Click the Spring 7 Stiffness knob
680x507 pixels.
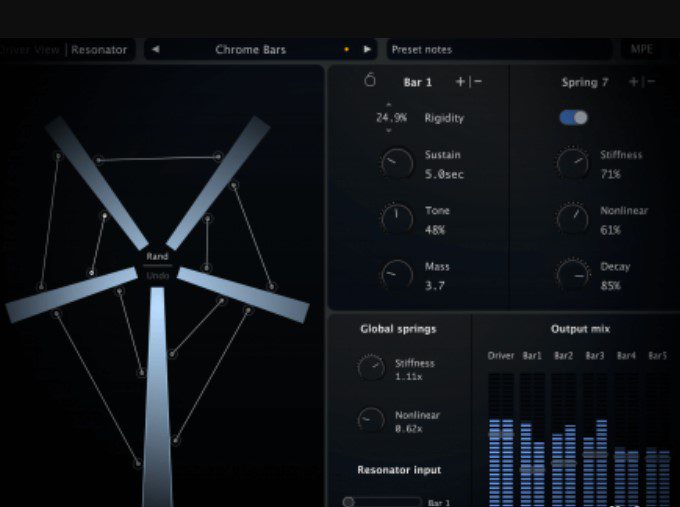tap(572, 164)
